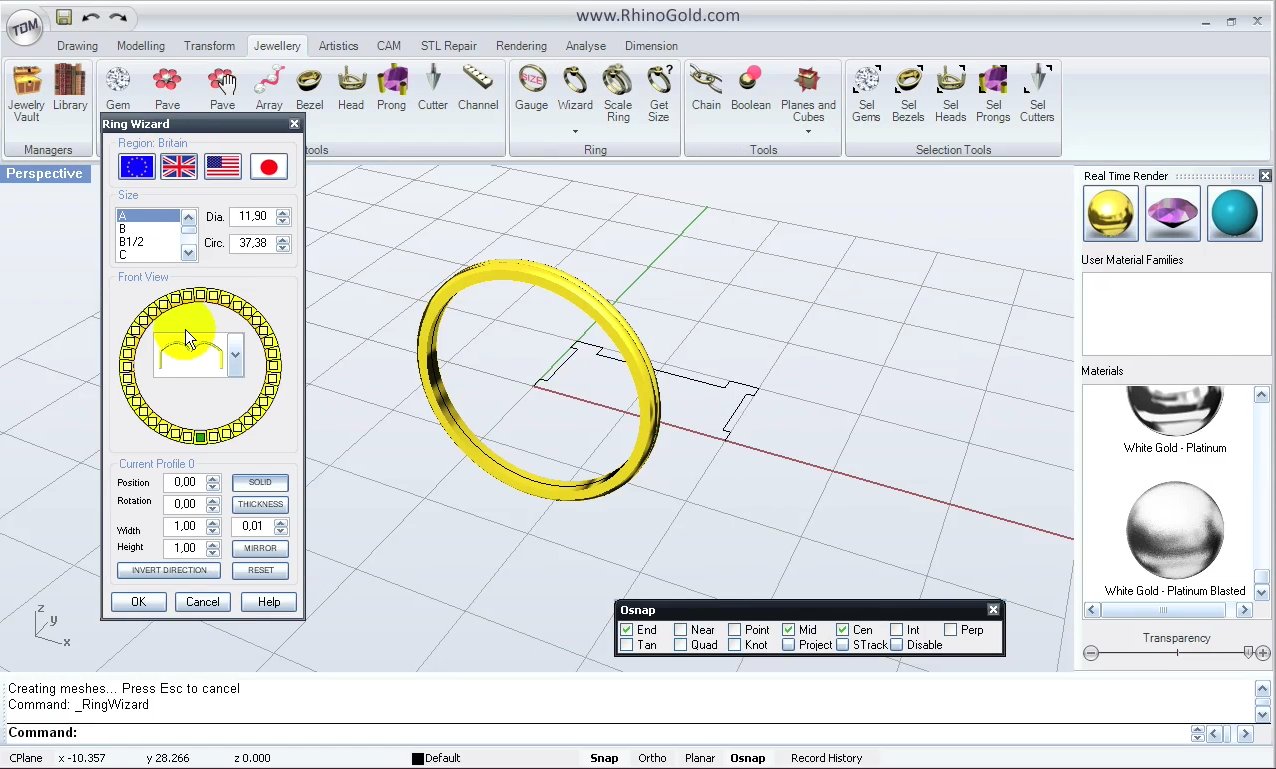Click the INVERT DIRECTION button
Viewport: 1276px width, 769px height.
(x=169, y=570)
